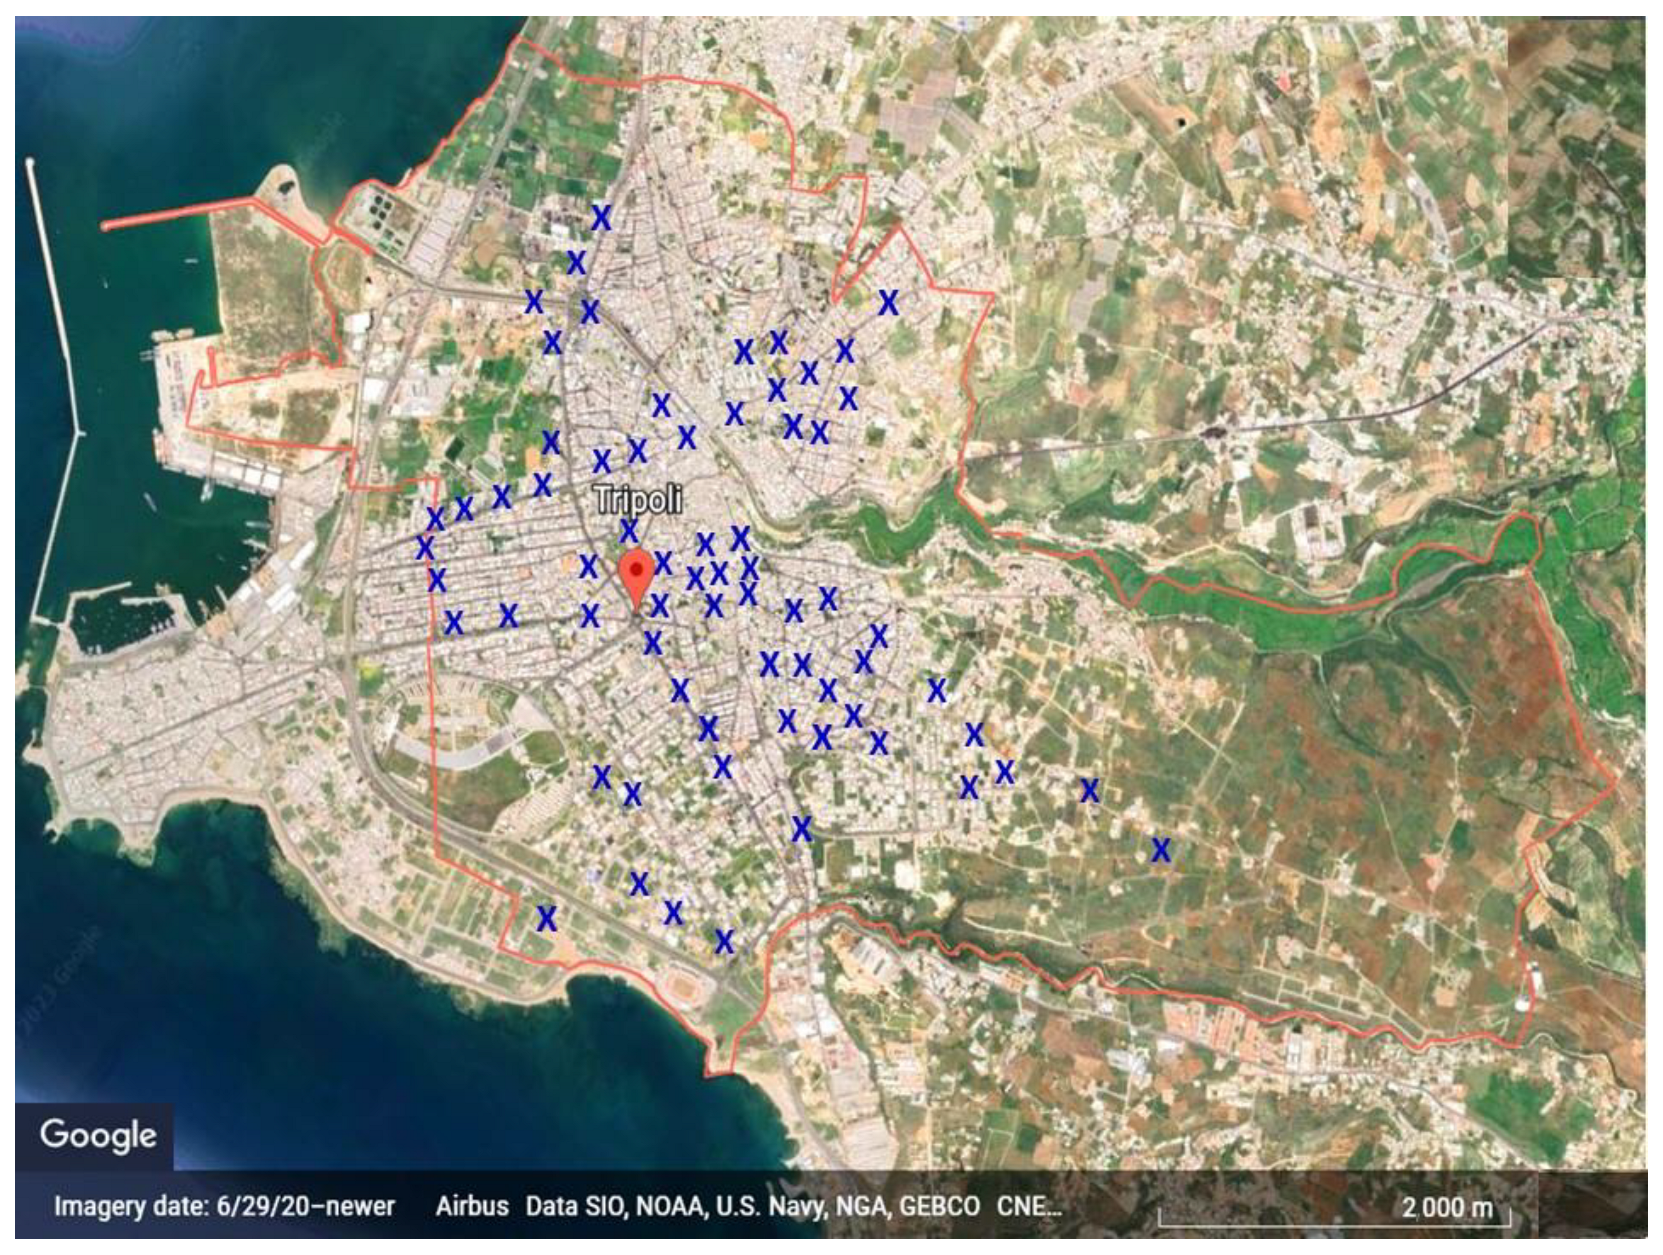The image size is (1663, 1255).
Task: Click the northern tip of the long breakwater
Action: [30, 162]
